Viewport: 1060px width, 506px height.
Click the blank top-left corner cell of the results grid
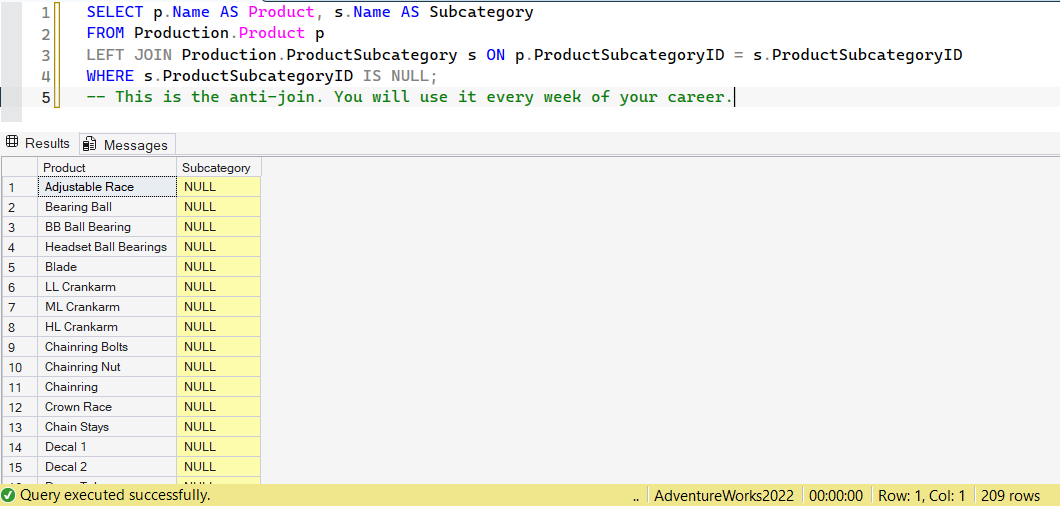(20, 167)
